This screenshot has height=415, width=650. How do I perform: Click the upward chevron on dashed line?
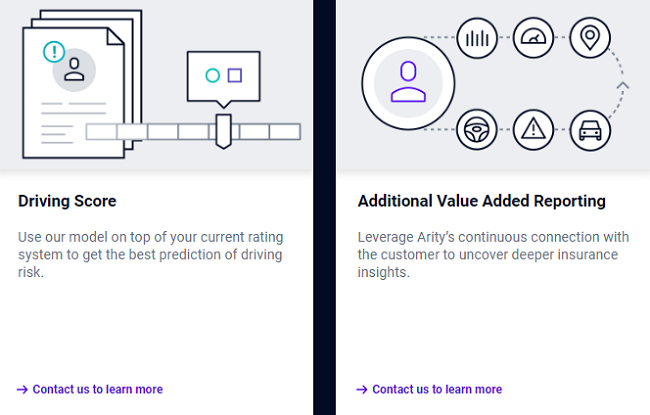click(622, 86)
